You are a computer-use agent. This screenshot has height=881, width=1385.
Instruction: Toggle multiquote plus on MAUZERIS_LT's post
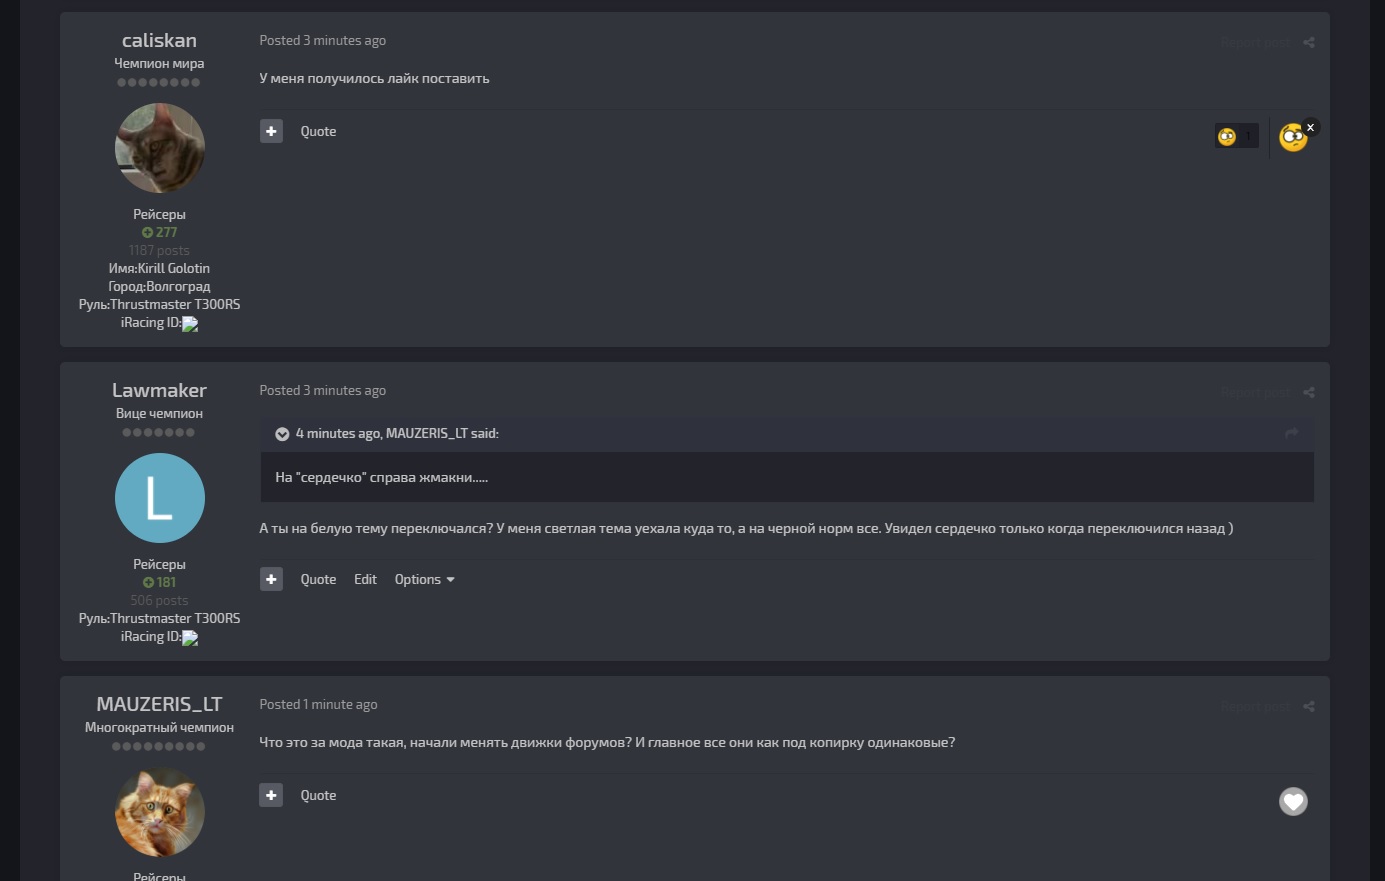pos(271,795)
